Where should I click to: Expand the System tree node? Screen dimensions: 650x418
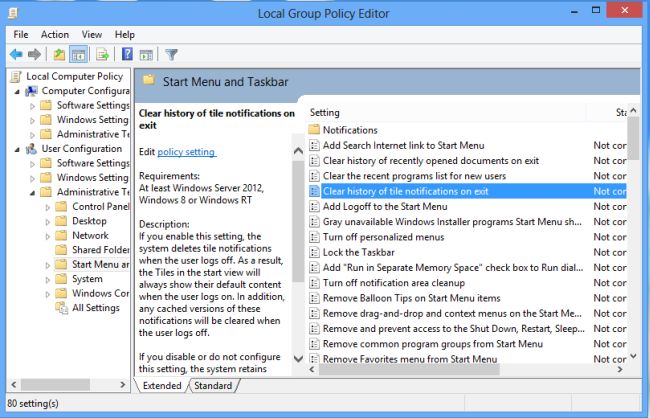pyautogui.click(x=48, y=280)
